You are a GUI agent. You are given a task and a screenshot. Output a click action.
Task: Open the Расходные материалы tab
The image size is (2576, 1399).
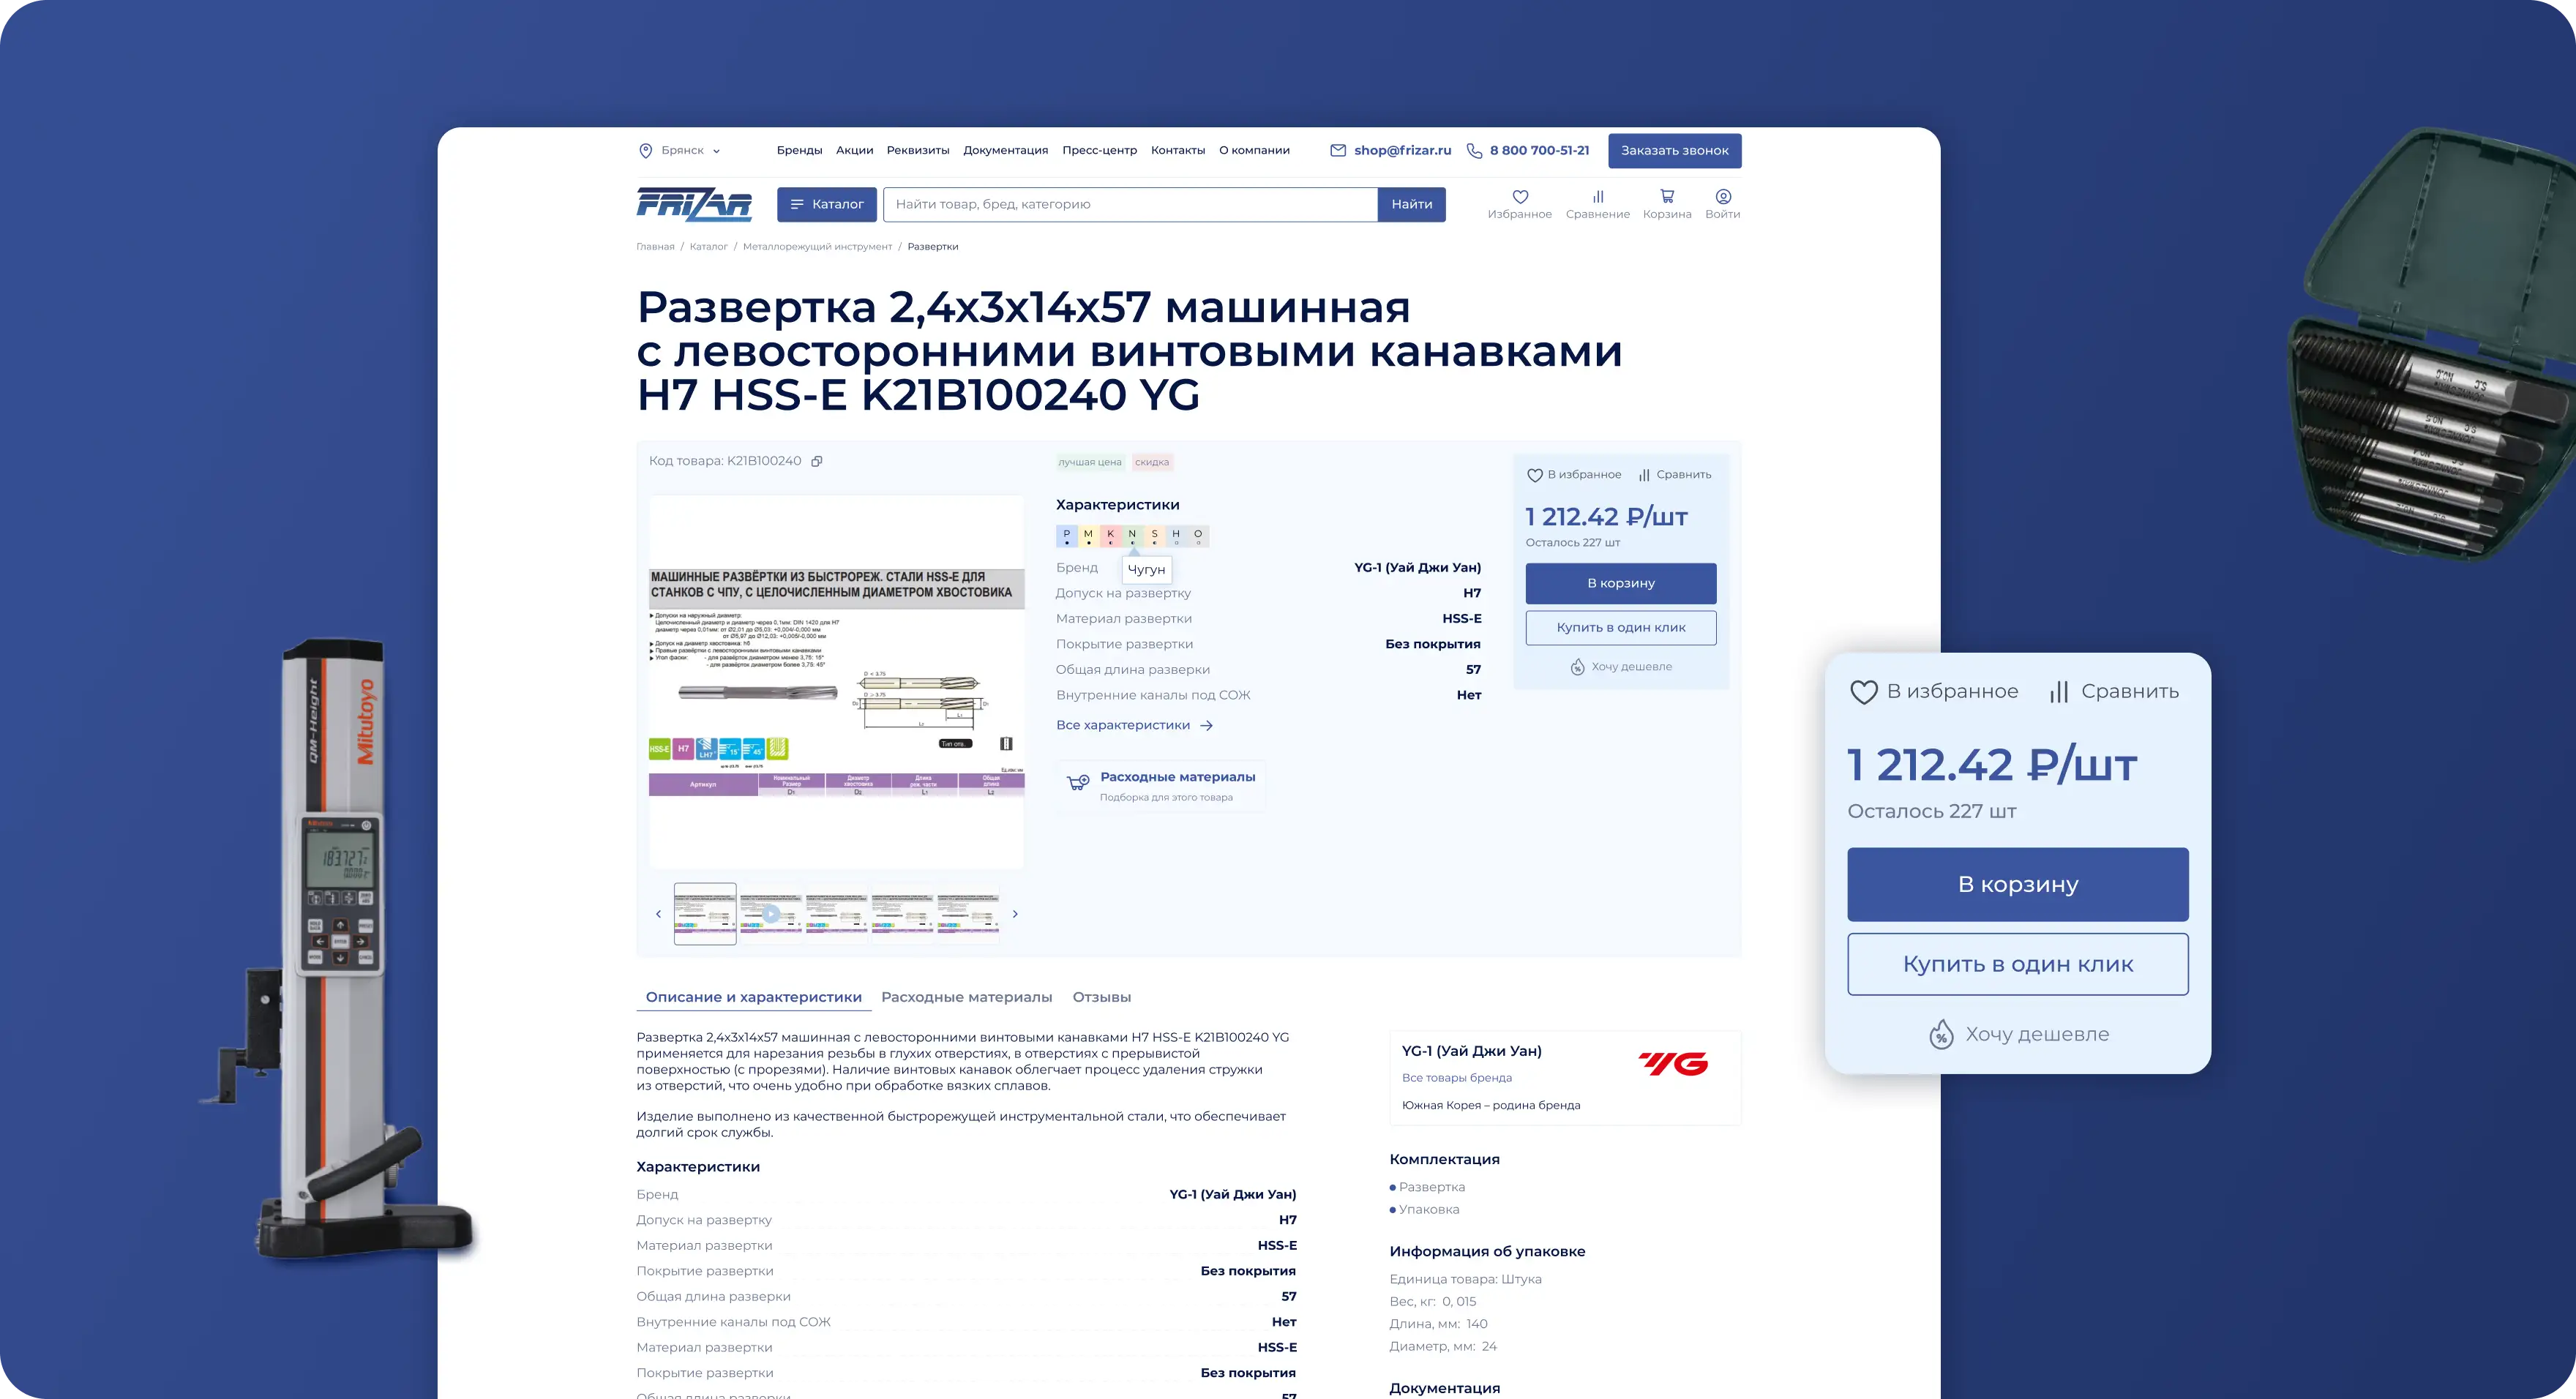pos(966,997)
